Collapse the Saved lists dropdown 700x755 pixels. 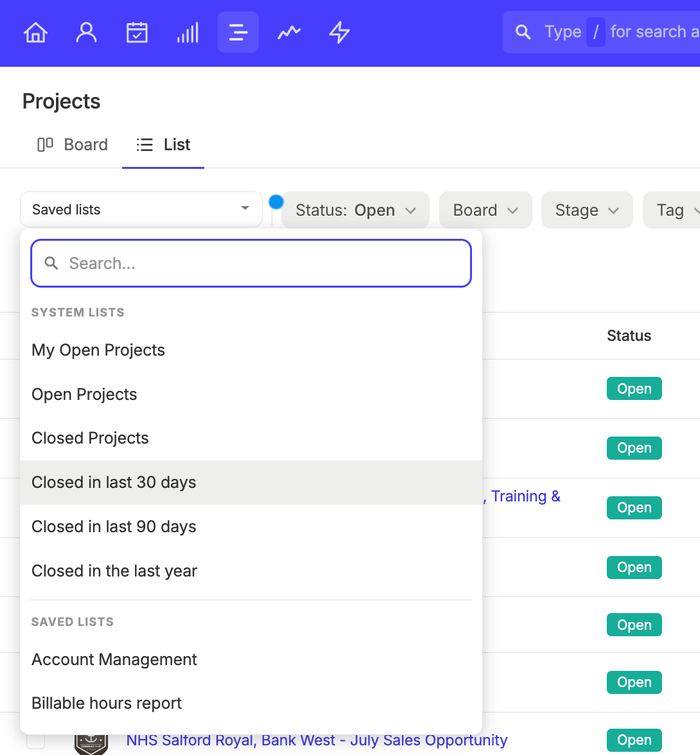pos(141,209)
